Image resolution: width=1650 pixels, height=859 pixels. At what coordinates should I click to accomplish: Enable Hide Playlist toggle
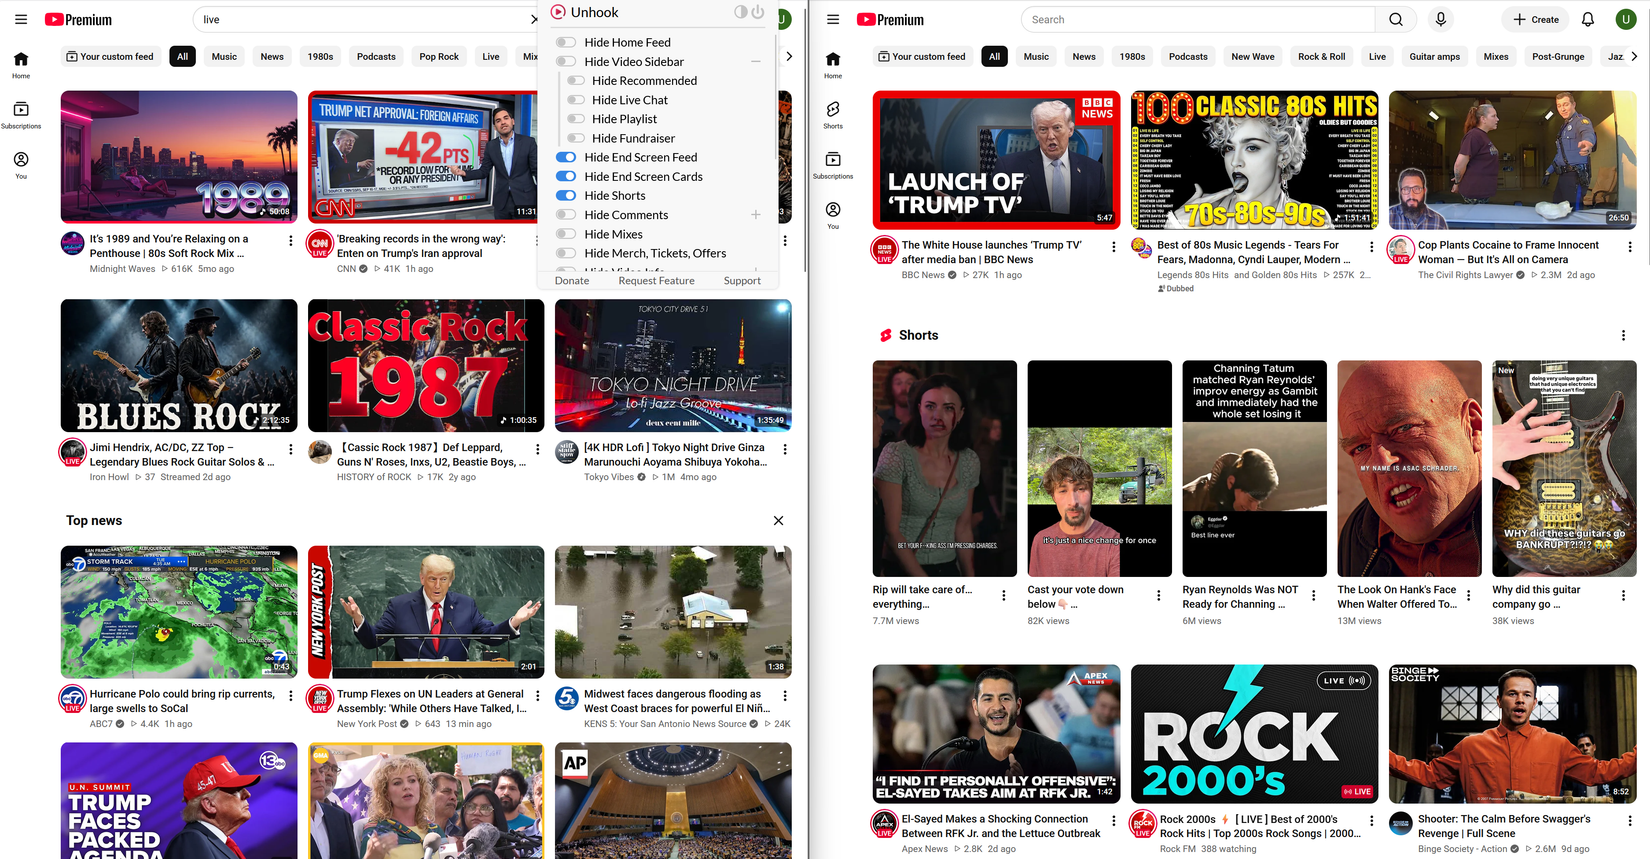tap(575, 118)
